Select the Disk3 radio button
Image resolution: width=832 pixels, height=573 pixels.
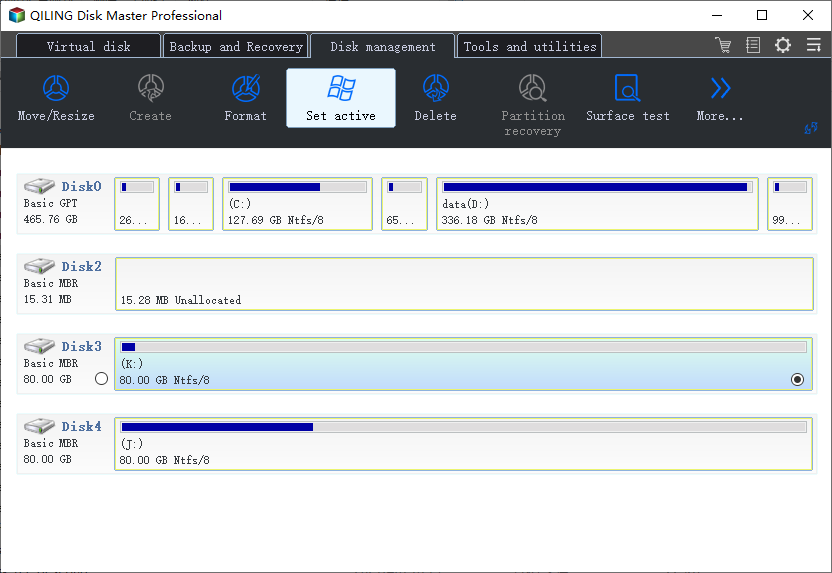click(101, 378)
